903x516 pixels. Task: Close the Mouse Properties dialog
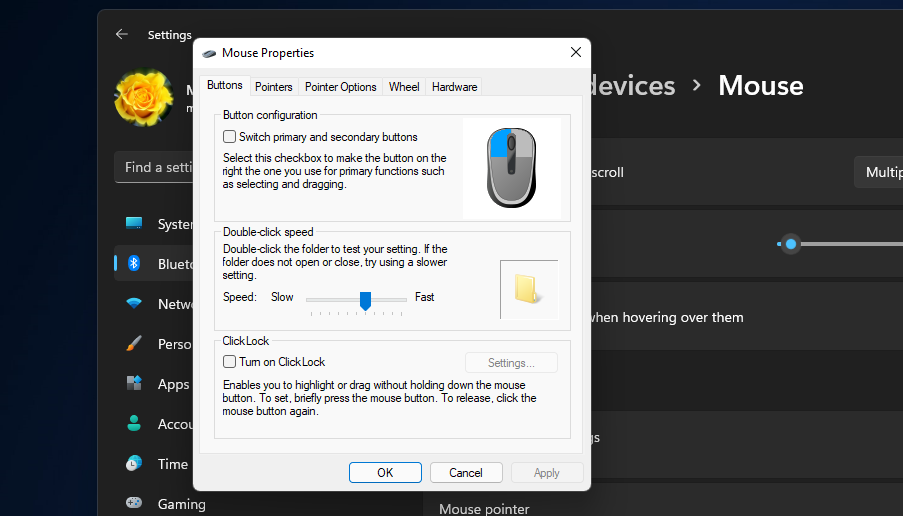[x=575, y=52]
